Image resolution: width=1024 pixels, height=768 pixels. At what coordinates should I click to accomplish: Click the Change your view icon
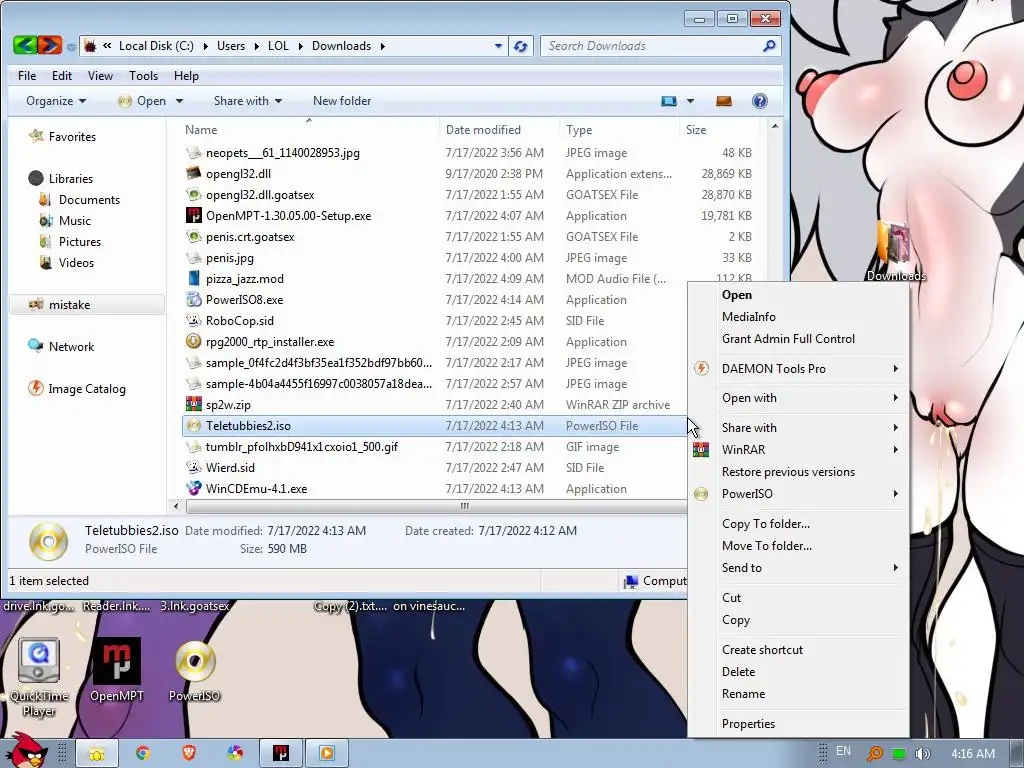(x=669, y=101)
